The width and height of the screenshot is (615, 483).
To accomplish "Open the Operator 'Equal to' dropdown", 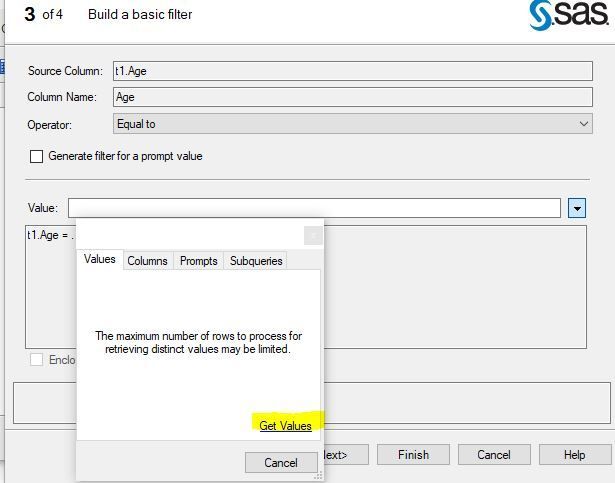I will tap(353, 124).
